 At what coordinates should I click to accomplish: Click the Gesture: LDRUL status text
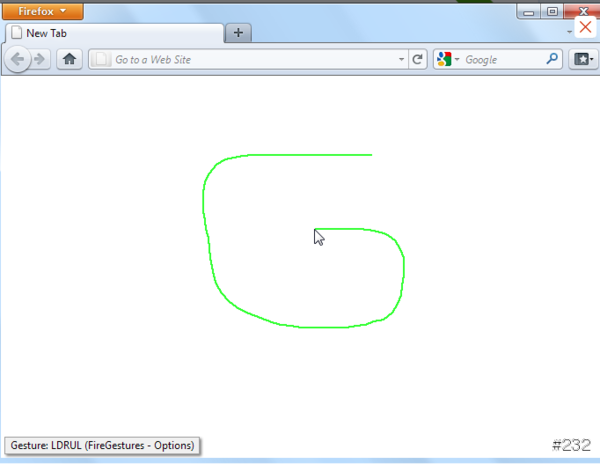click(102, 446)
